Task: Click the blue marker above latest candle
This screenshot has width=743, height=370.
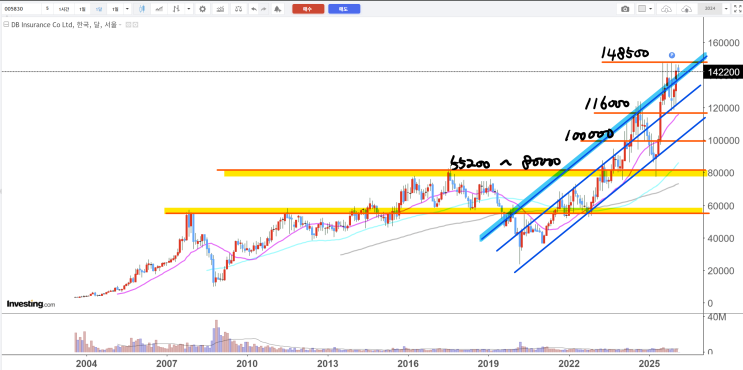Action: pyautogui.click(x=671, y=55)
